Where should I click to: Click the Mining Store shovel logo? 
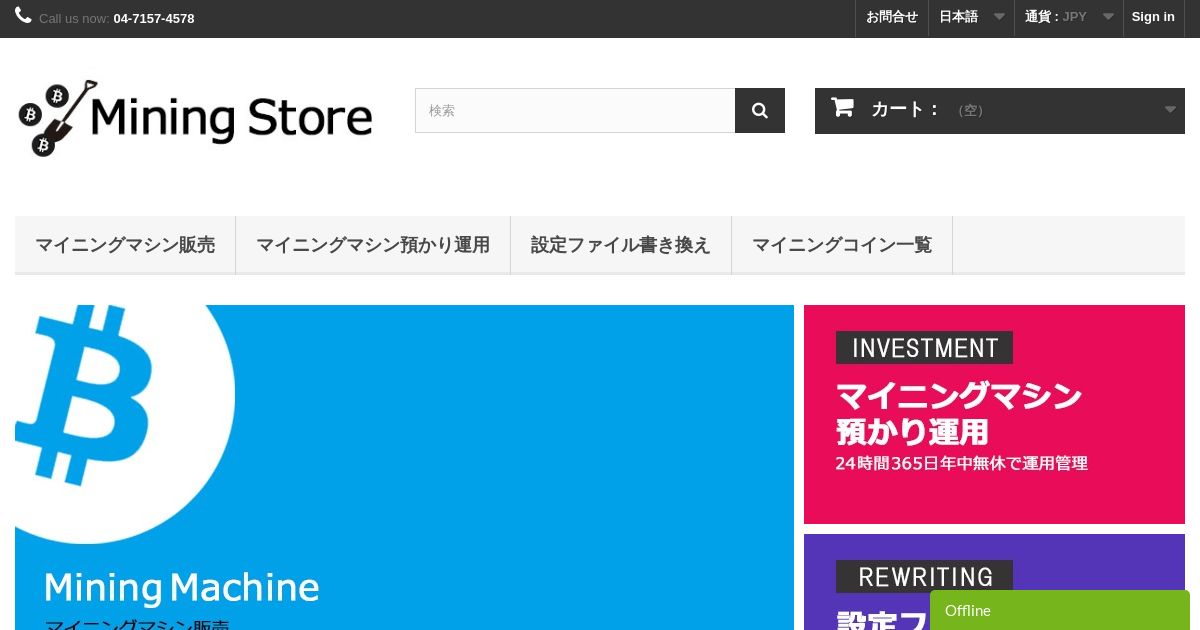tap(196, 118)
